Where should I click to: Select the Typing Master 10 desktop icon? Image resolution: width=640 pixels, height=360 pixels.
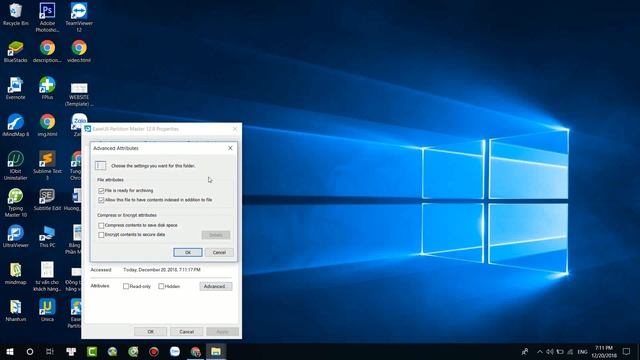click(x=16, y=203)
